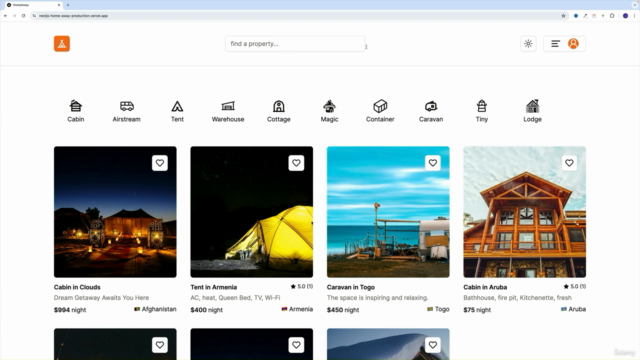Click the browser extensions puzzle icon
This screenshot has width=640, height=360.
[x=612, y=16]
